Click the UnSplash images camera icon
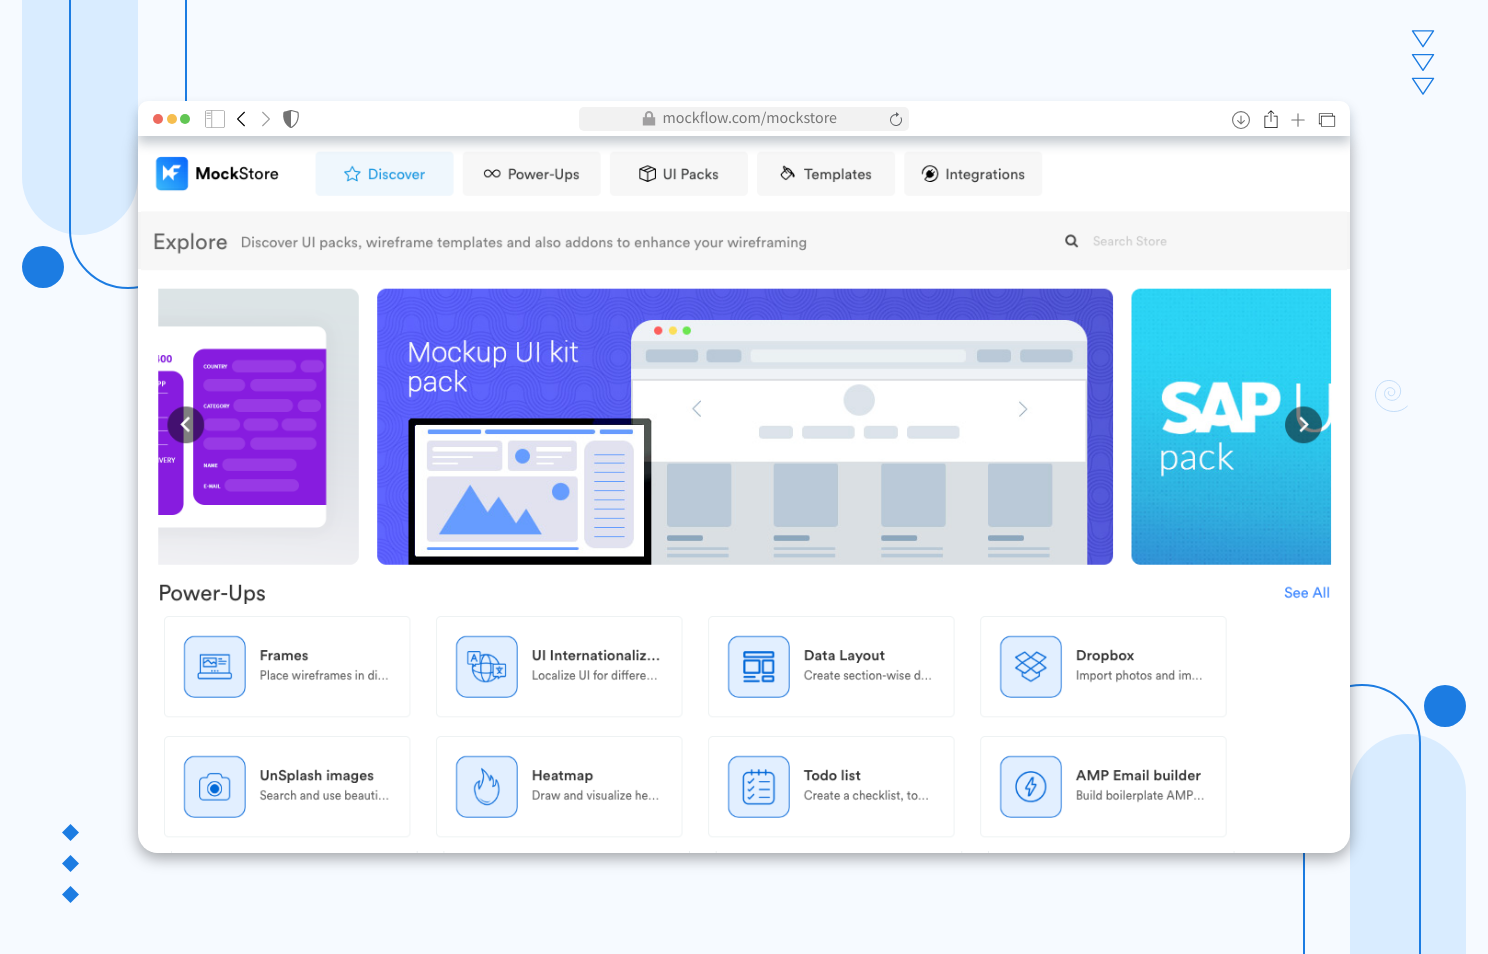The height and width of the screenshot is (954, 1488). coord(215,787)
